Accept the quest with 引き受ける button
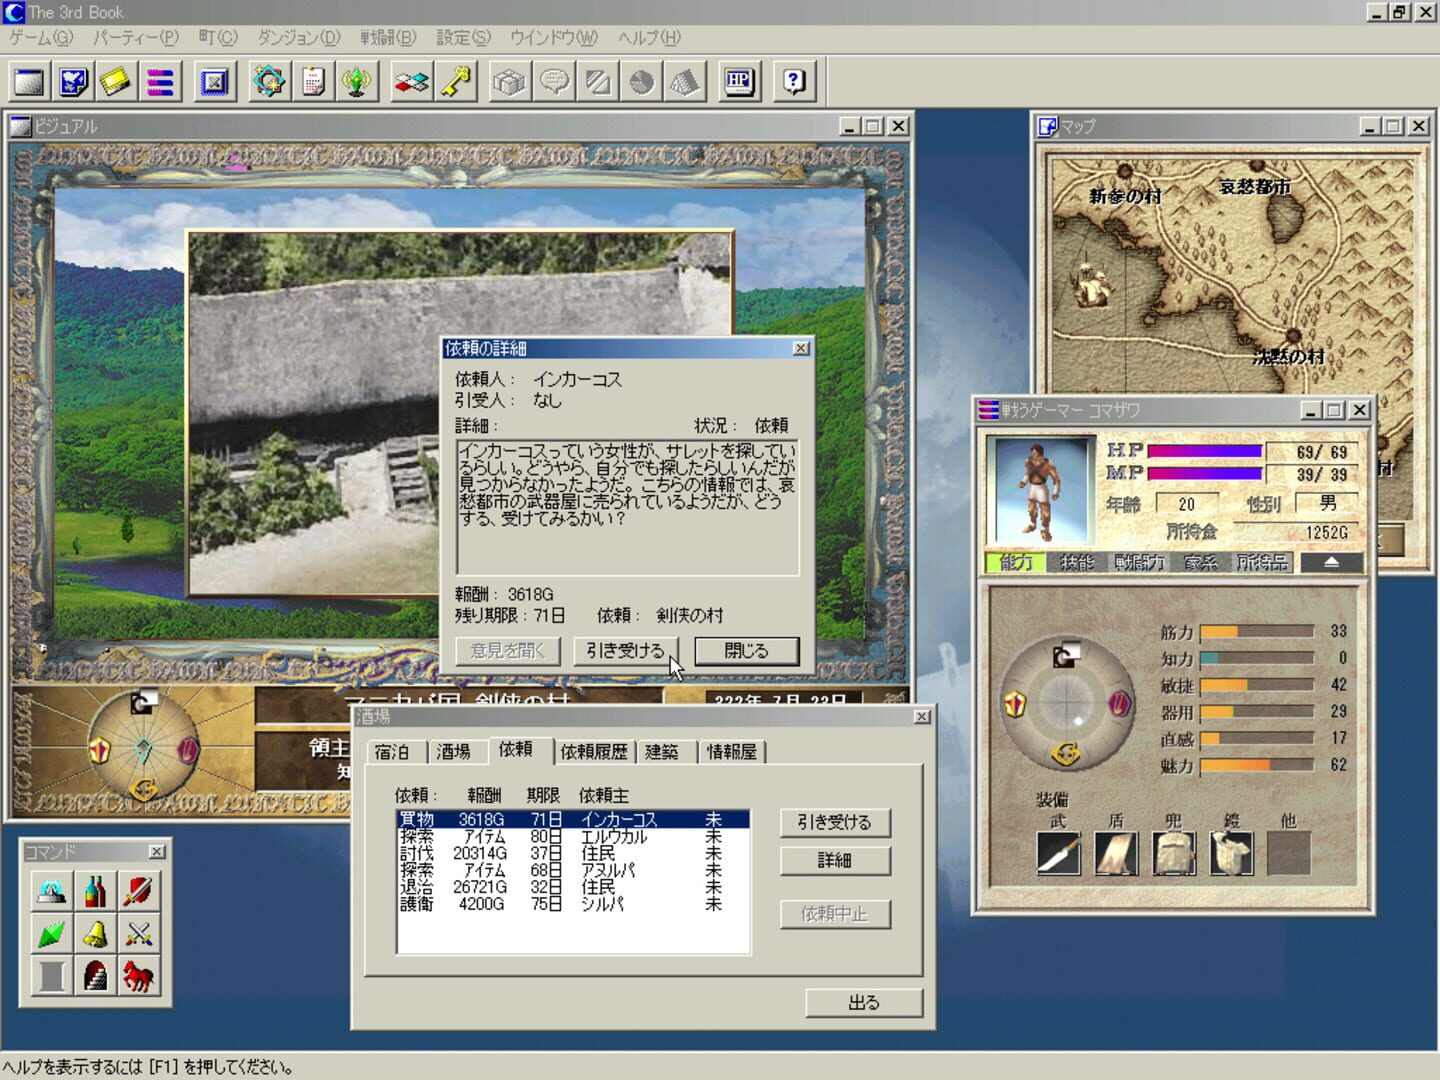Image resolution: width=1440 pixels, height=1080 pixels. [x=626, y=650]
